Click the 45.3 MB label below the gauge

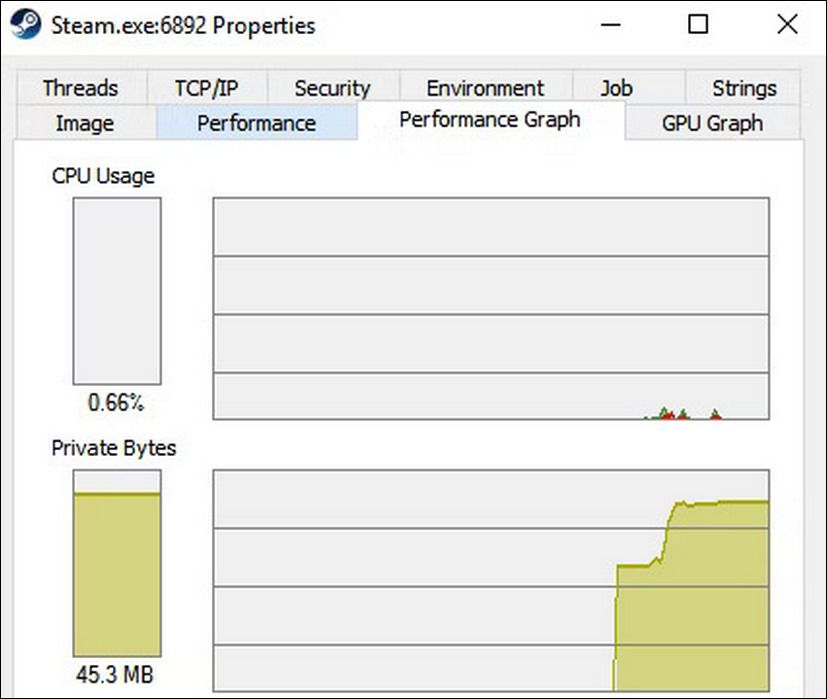pos(116,675)
